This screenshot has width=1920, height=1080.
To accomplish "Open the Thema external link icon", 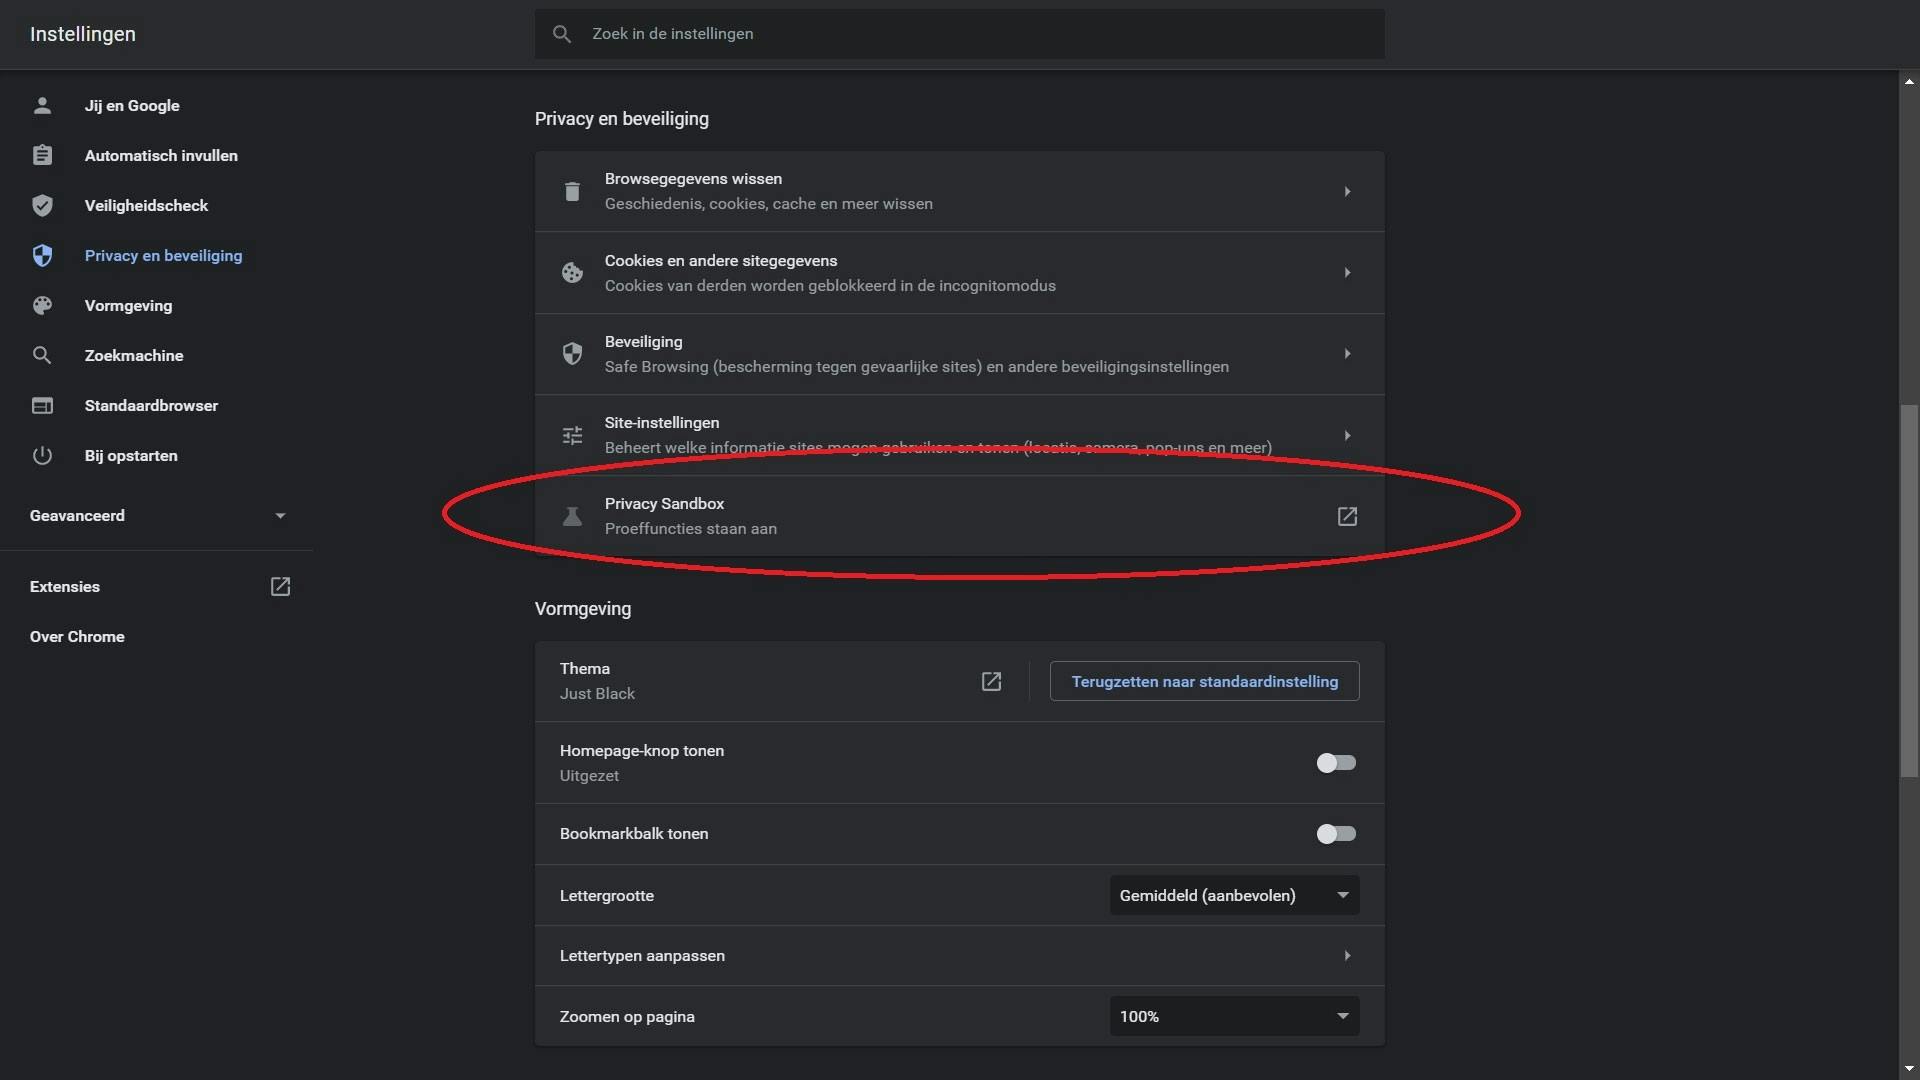I will [x=991, y=681].
